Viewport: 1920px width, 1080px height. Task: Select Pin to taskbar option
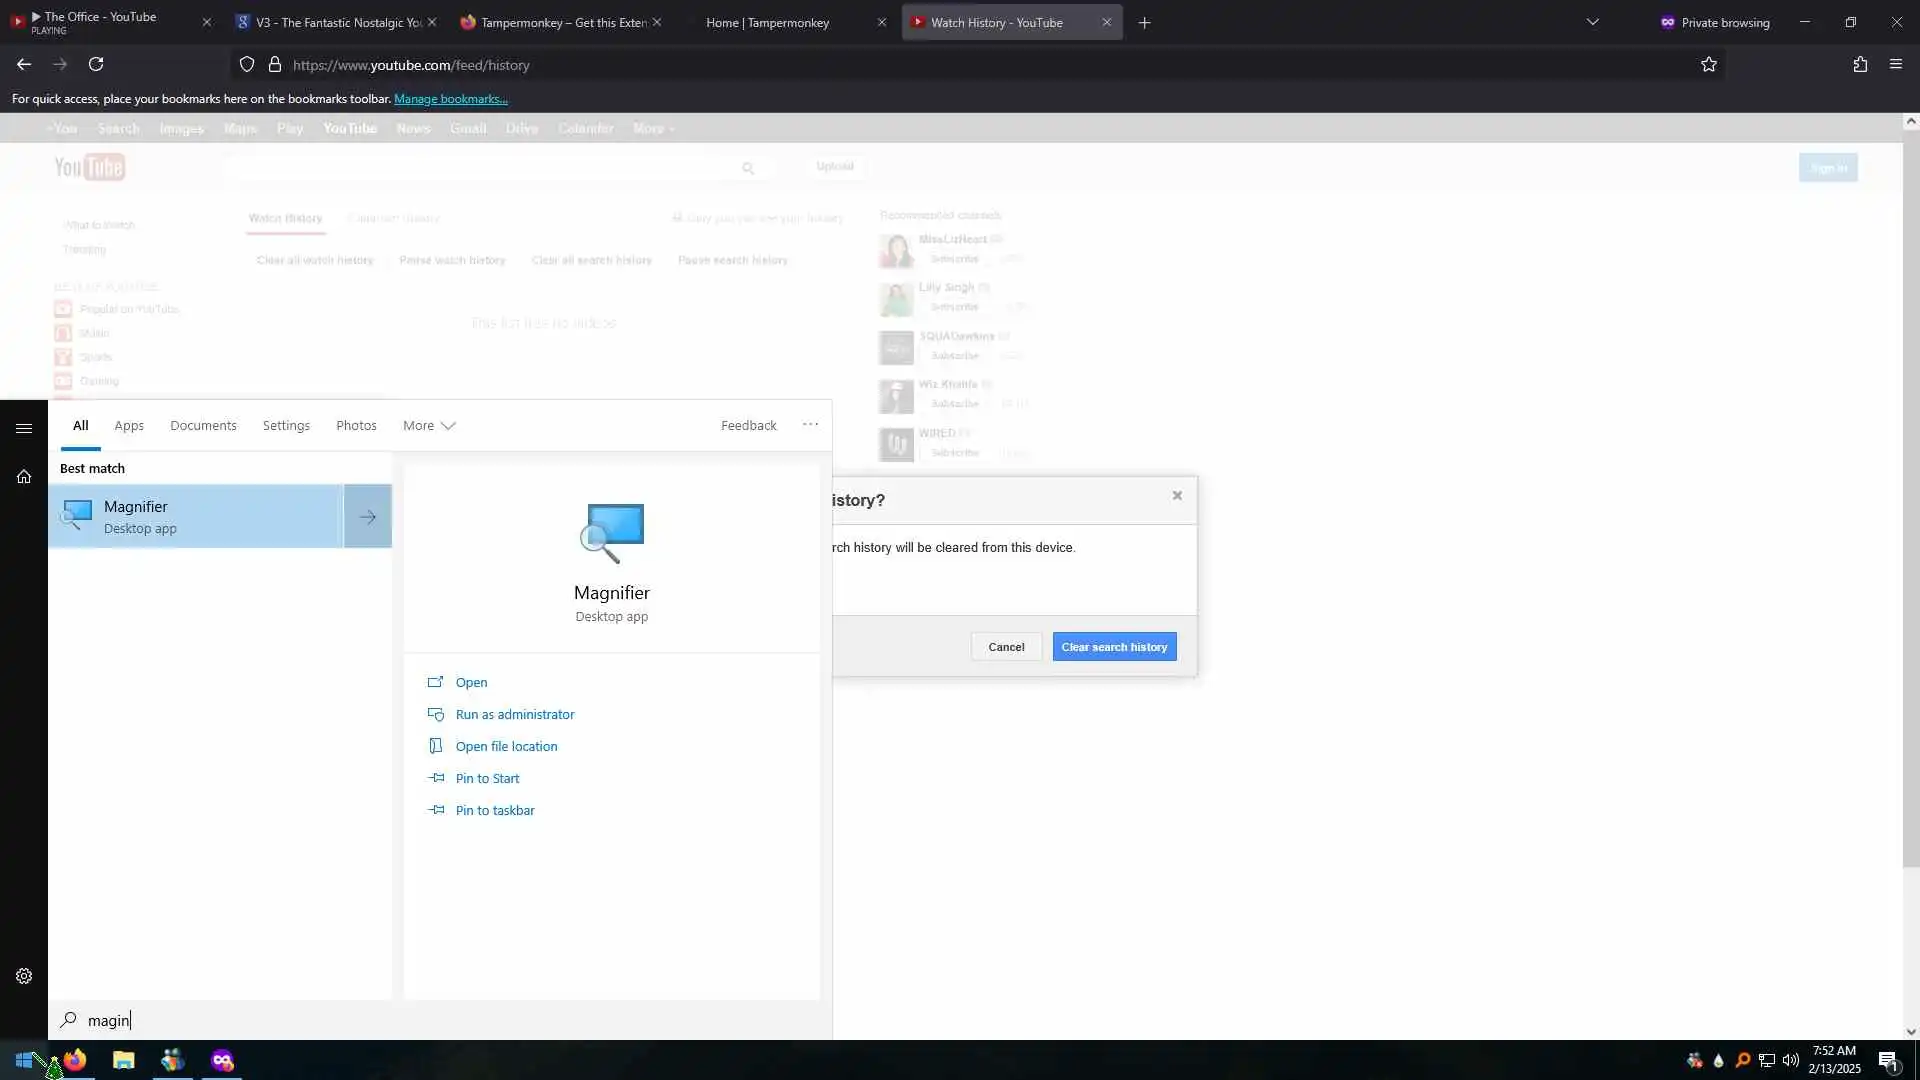(494, 811)
